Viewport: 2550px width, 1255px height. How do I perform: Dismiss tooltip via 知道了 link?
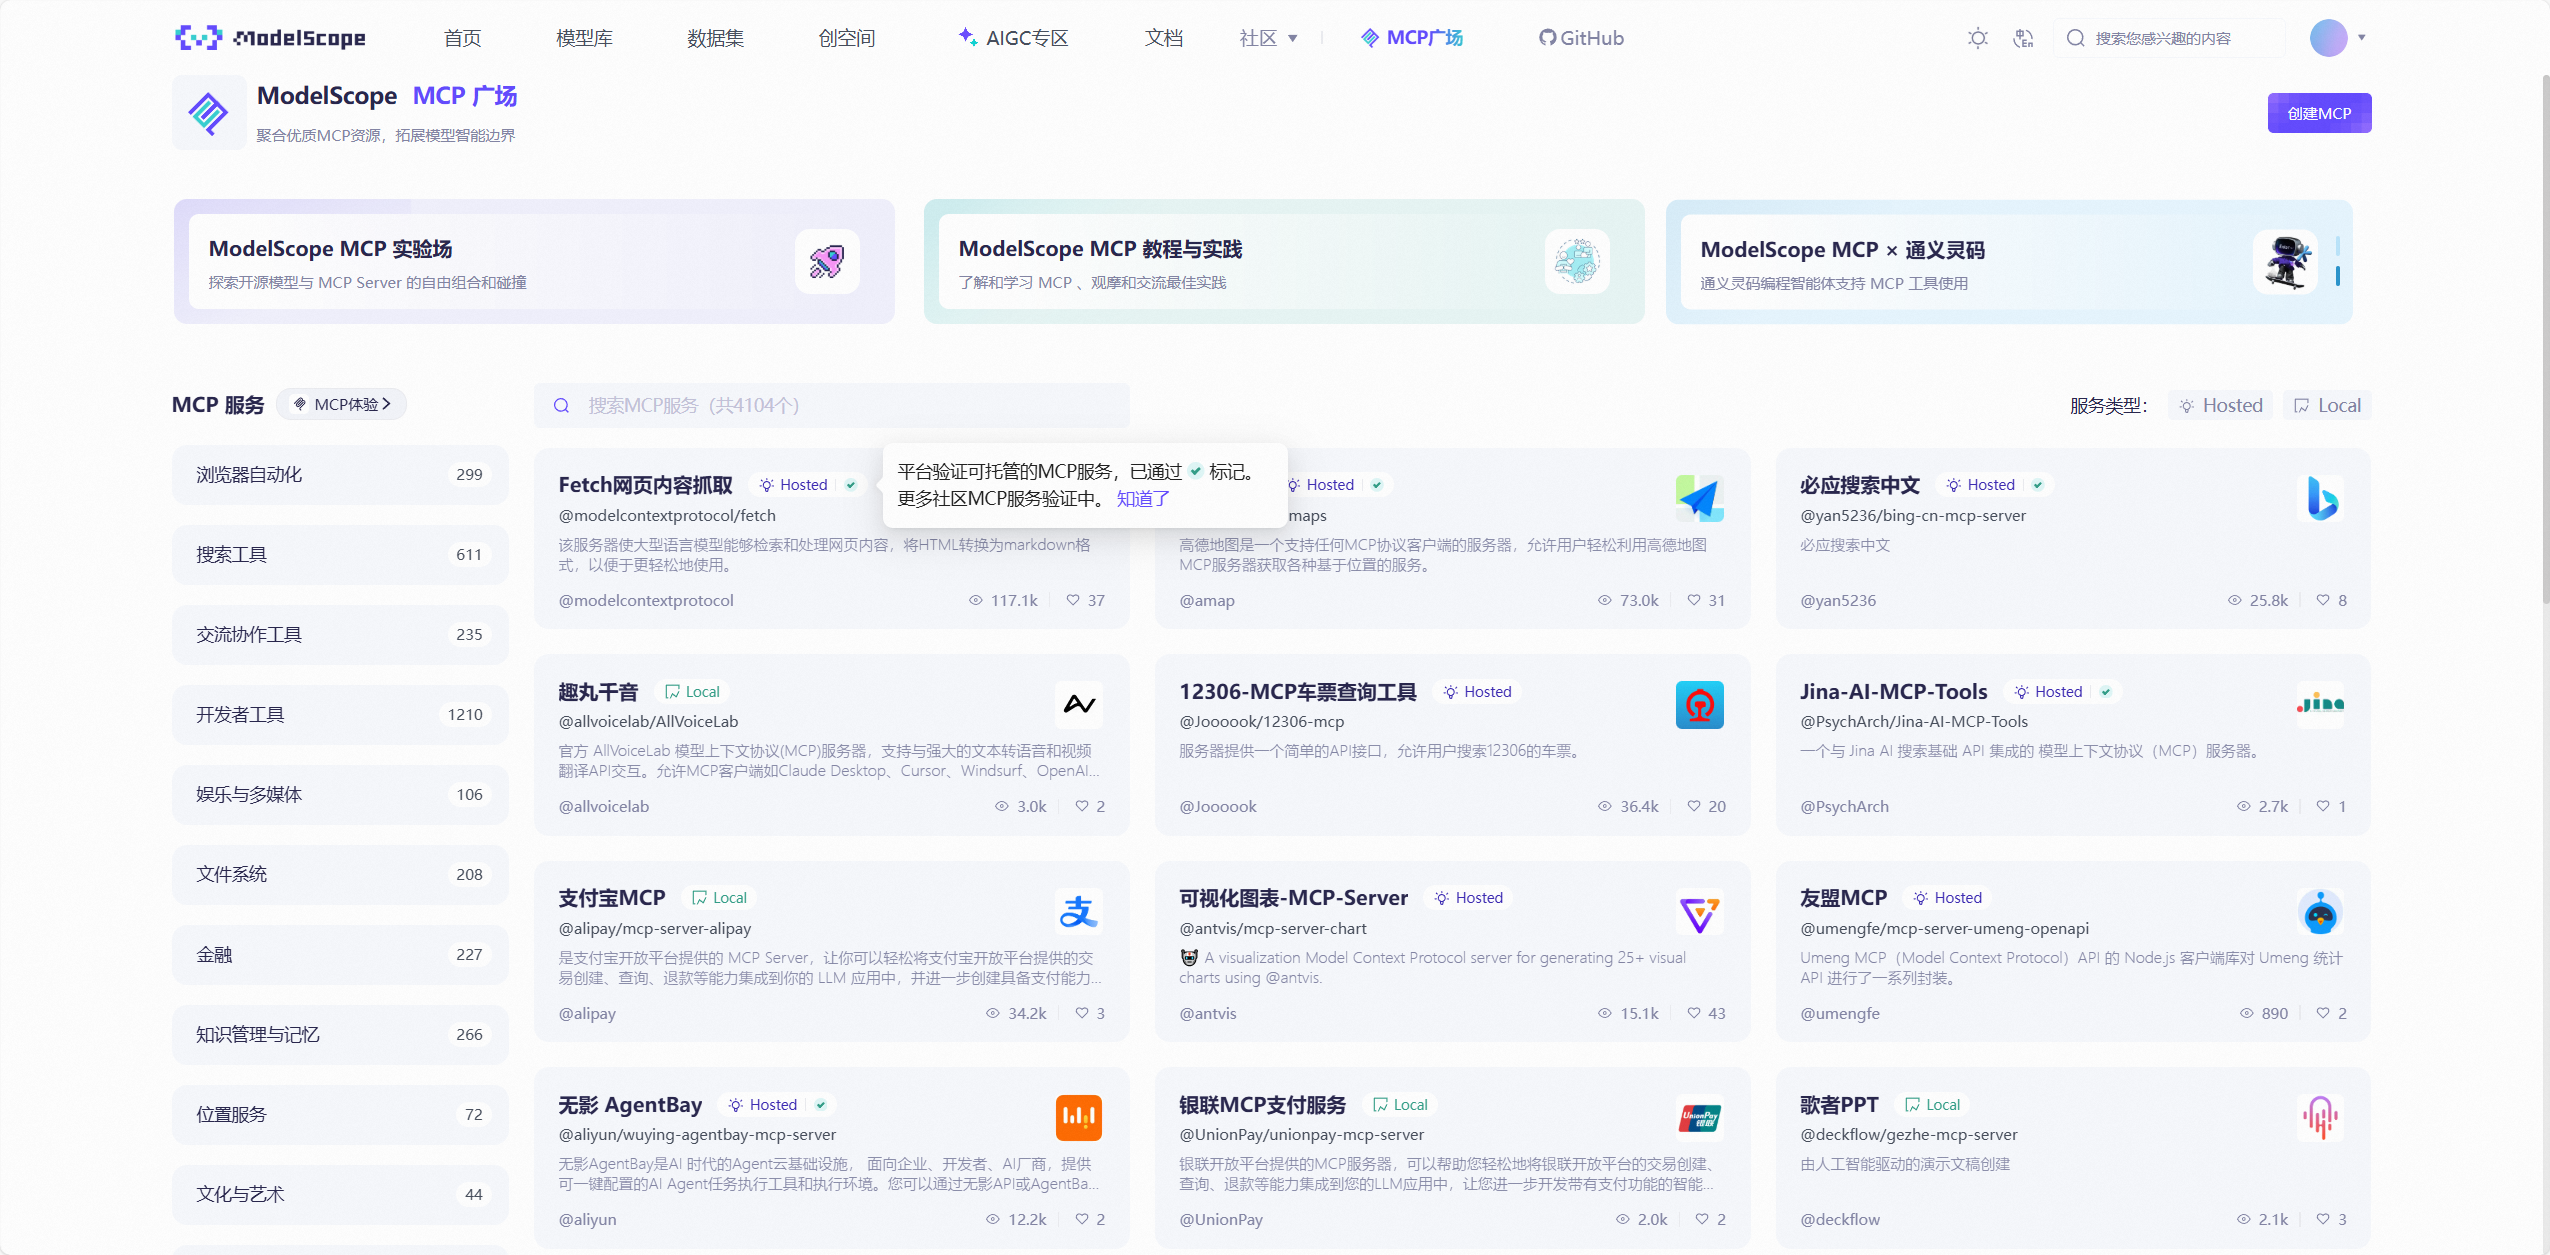1143,499
